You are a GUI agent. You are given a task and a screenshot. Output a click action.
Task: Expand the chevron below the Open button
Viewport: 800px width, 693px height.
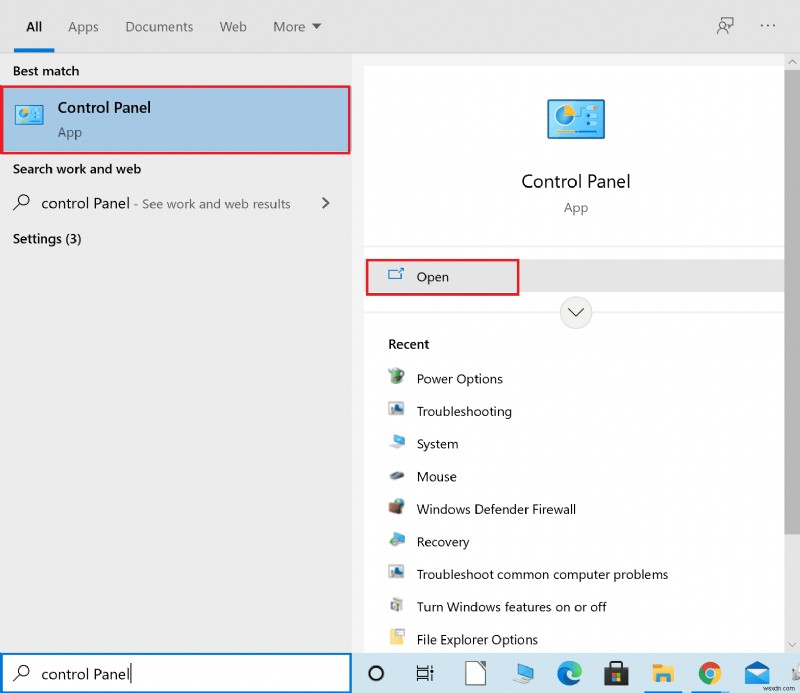(x=575, y=312)
